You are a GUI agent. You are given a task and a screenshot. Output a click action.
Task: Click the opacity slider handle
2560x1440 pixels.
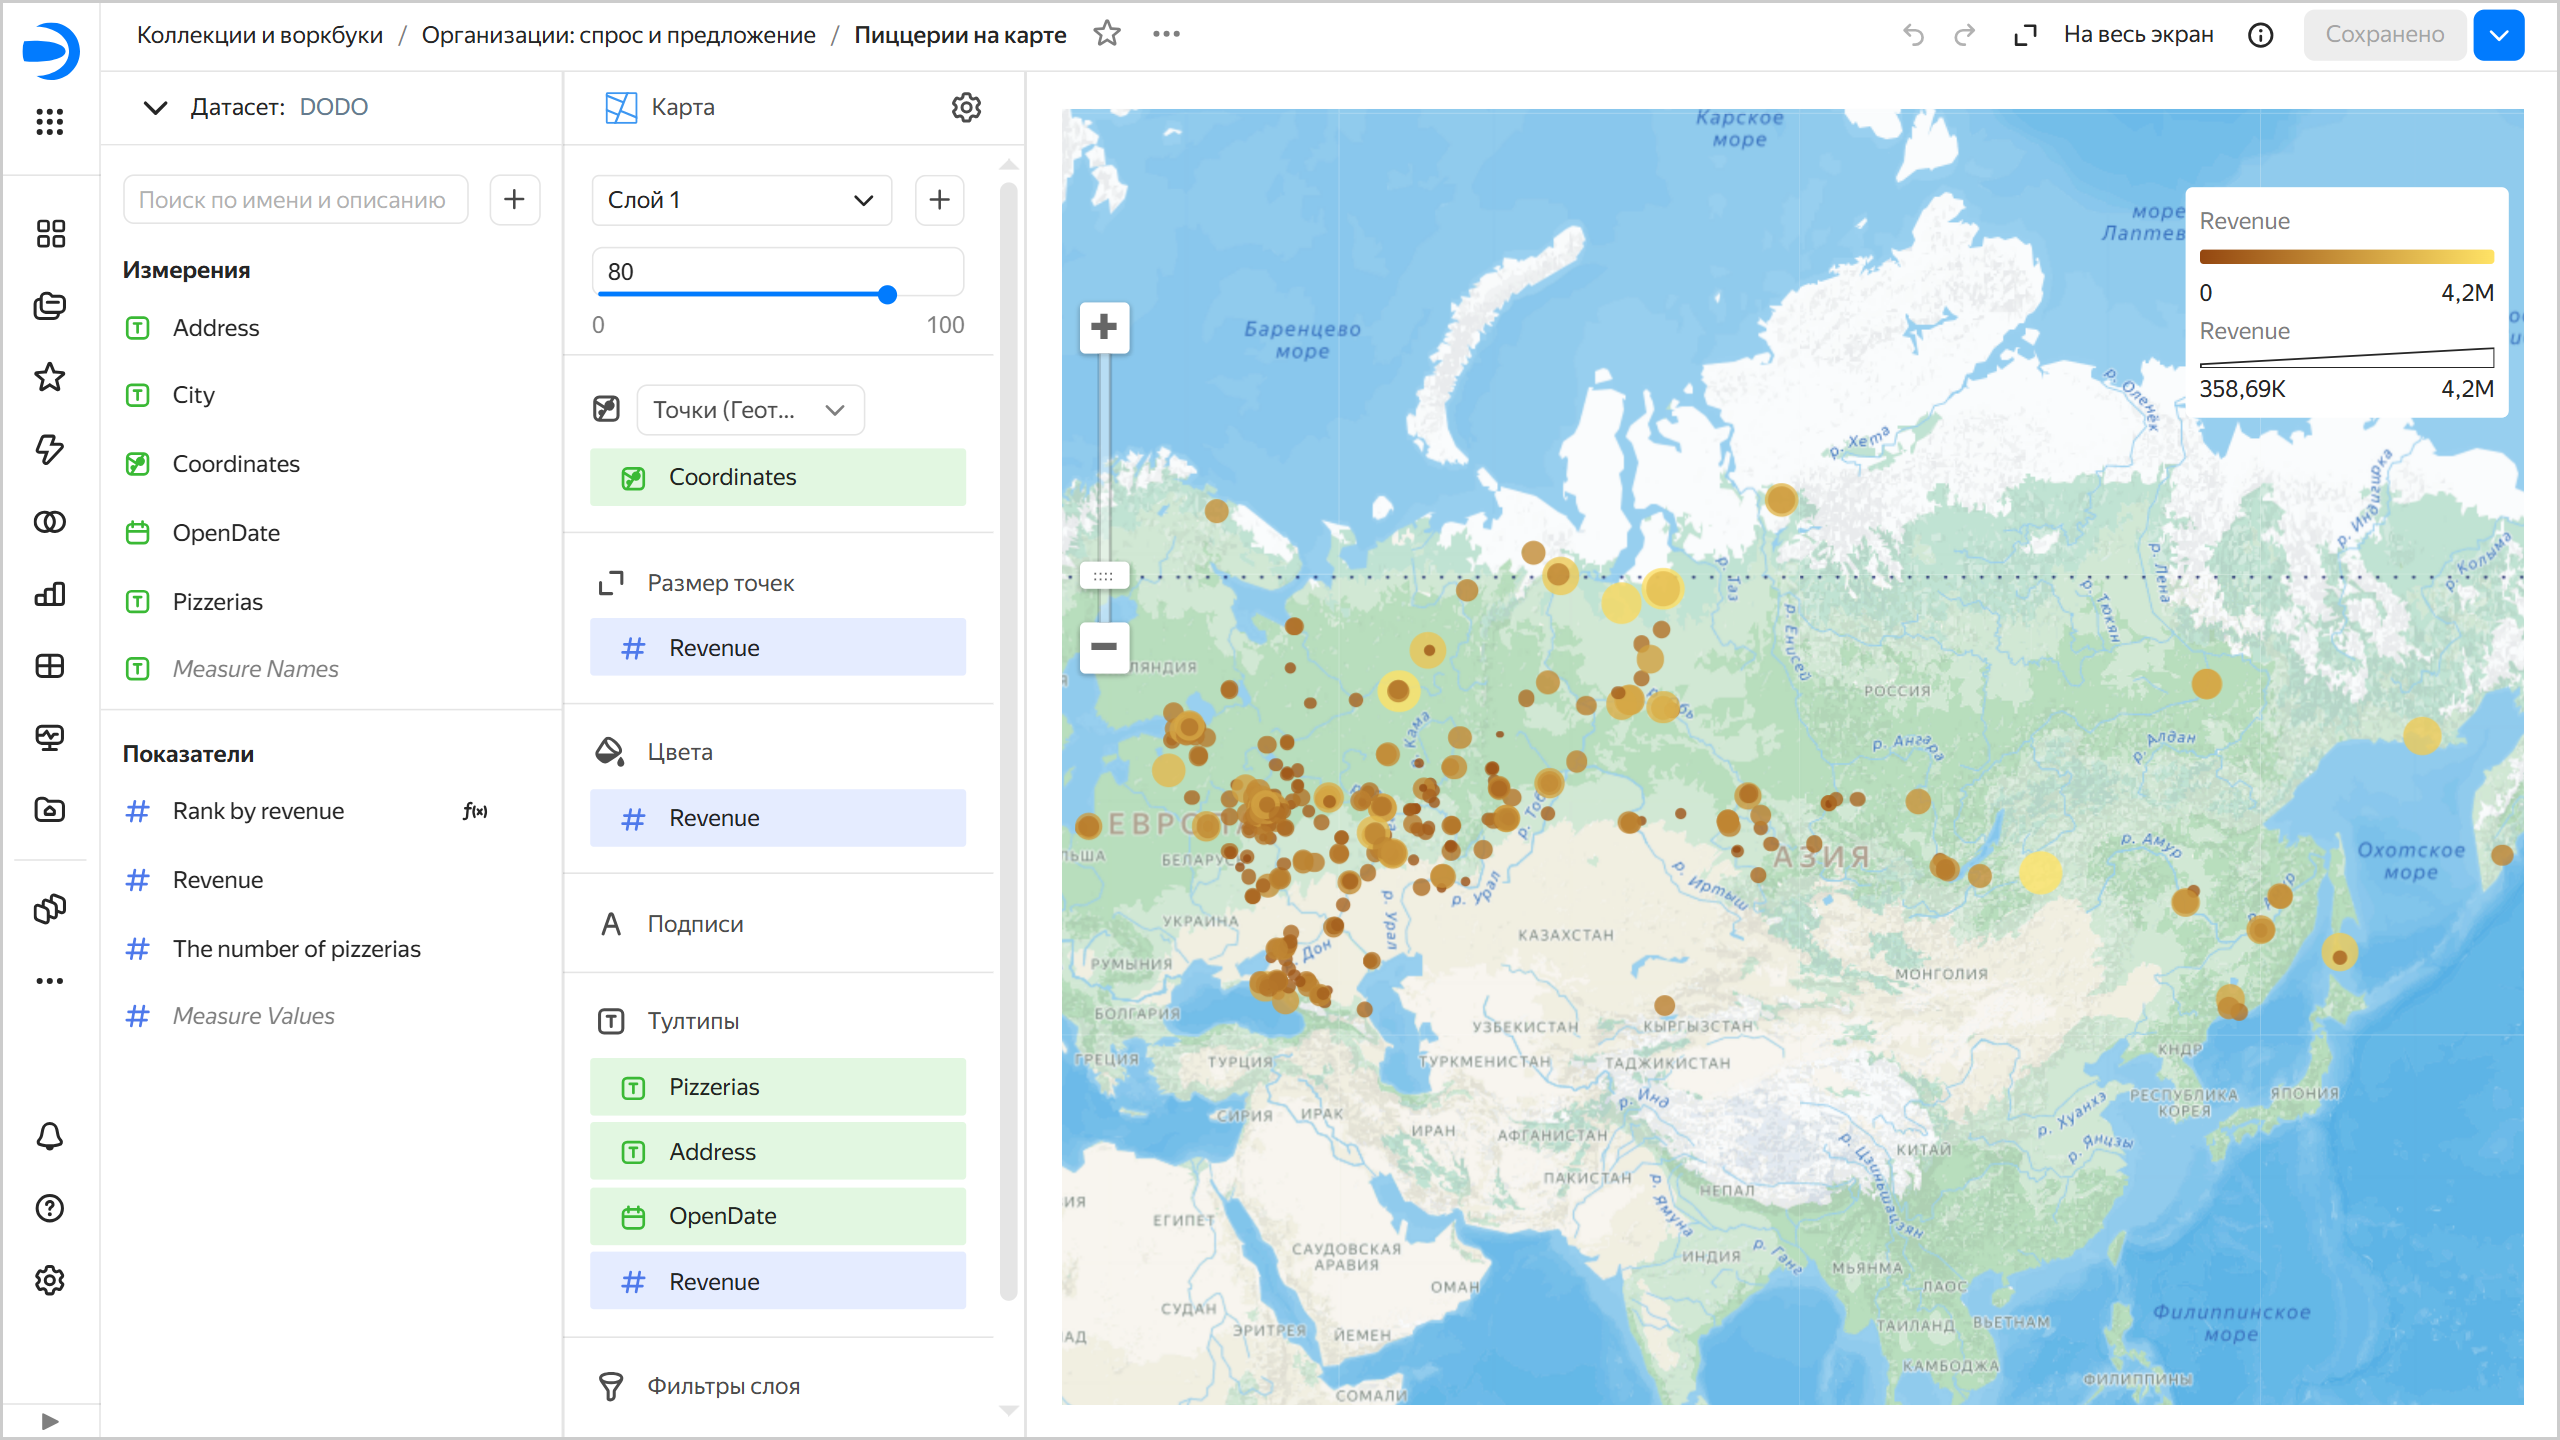[887, 294]
